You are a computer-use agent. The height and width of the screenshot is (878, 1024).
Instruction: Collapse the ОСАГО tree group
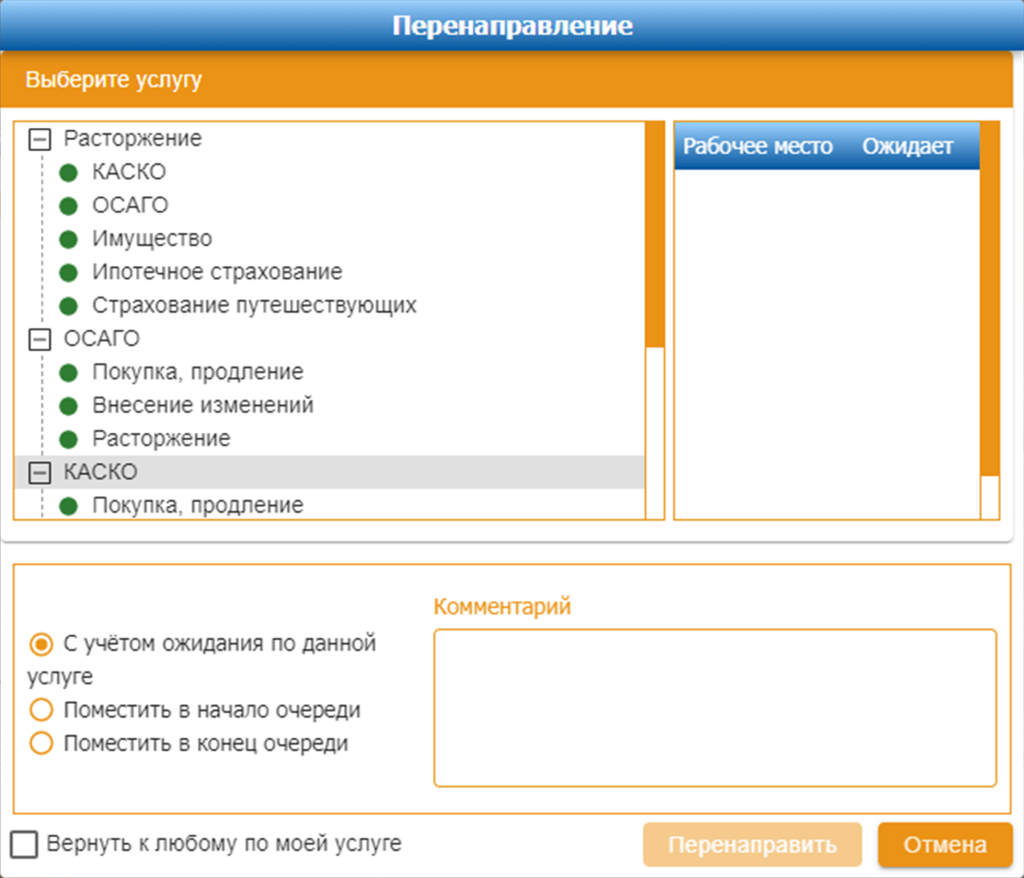(40, 339)
